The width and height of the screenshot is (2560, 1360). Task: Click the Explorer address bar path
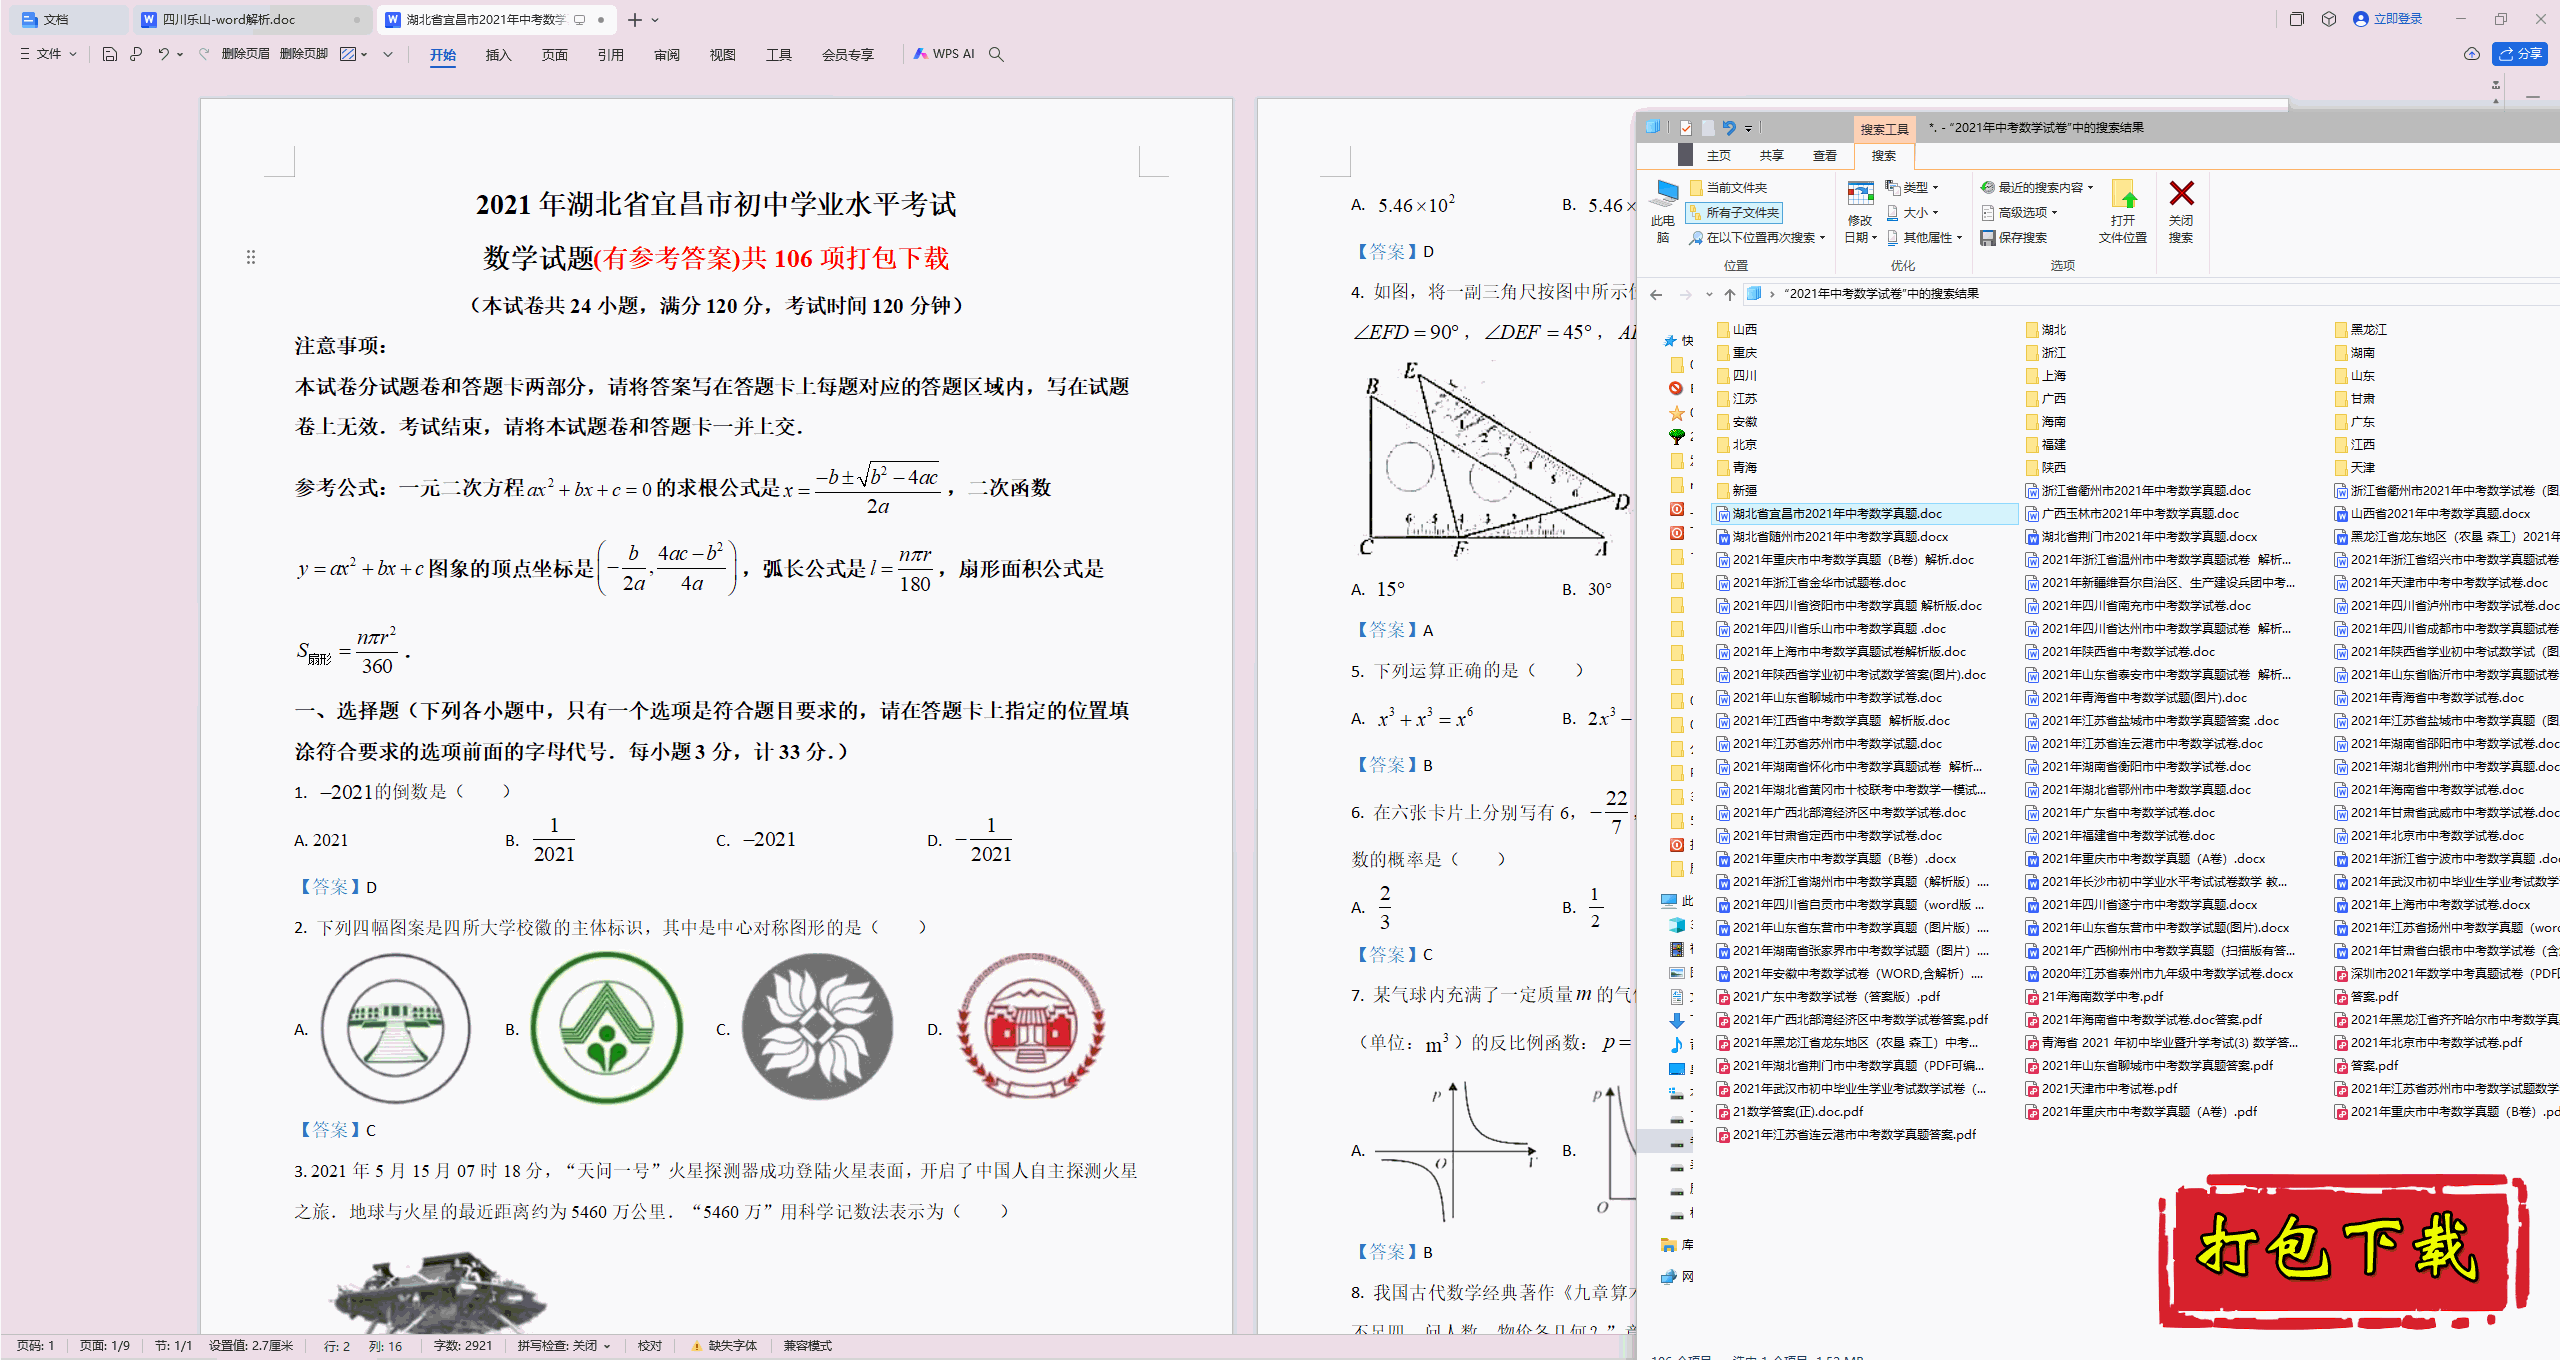point(1881,294)
